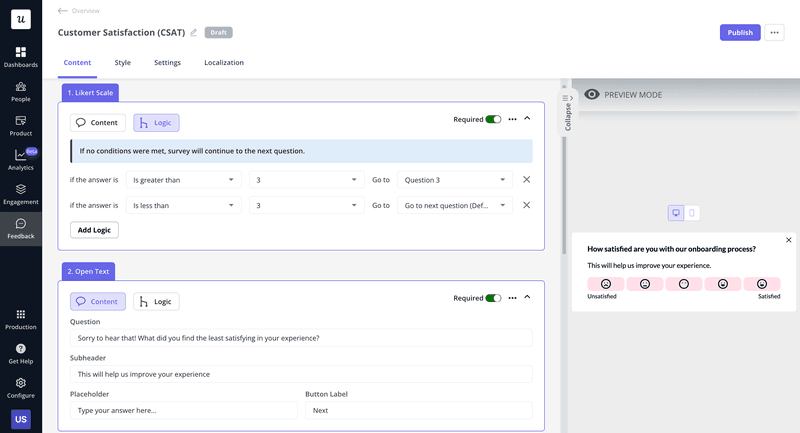The width and height of the screenshot is (800, 433).
Task: Select the happiest smiley face labeled Satisfied
Action: click(762, 284)
